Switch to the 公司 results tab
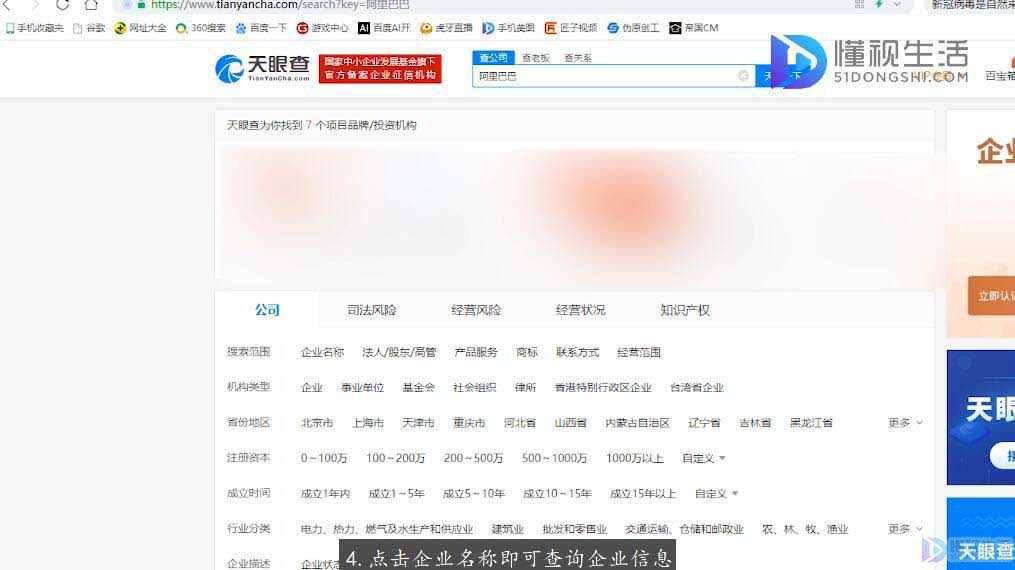Screen dimensions: 1015x570 coord(267,311)
